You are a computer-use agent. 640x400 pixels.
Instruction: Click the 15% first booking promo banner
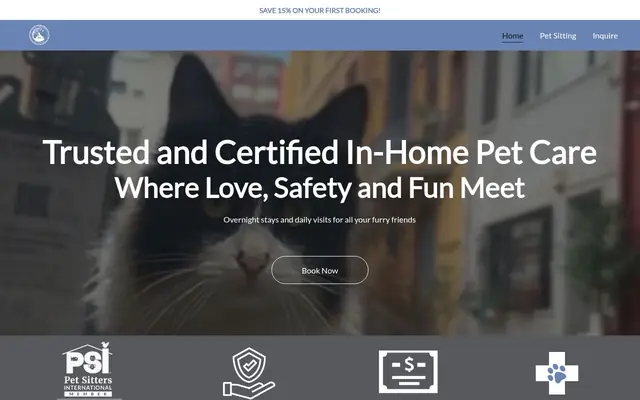(x=320, y=11)
